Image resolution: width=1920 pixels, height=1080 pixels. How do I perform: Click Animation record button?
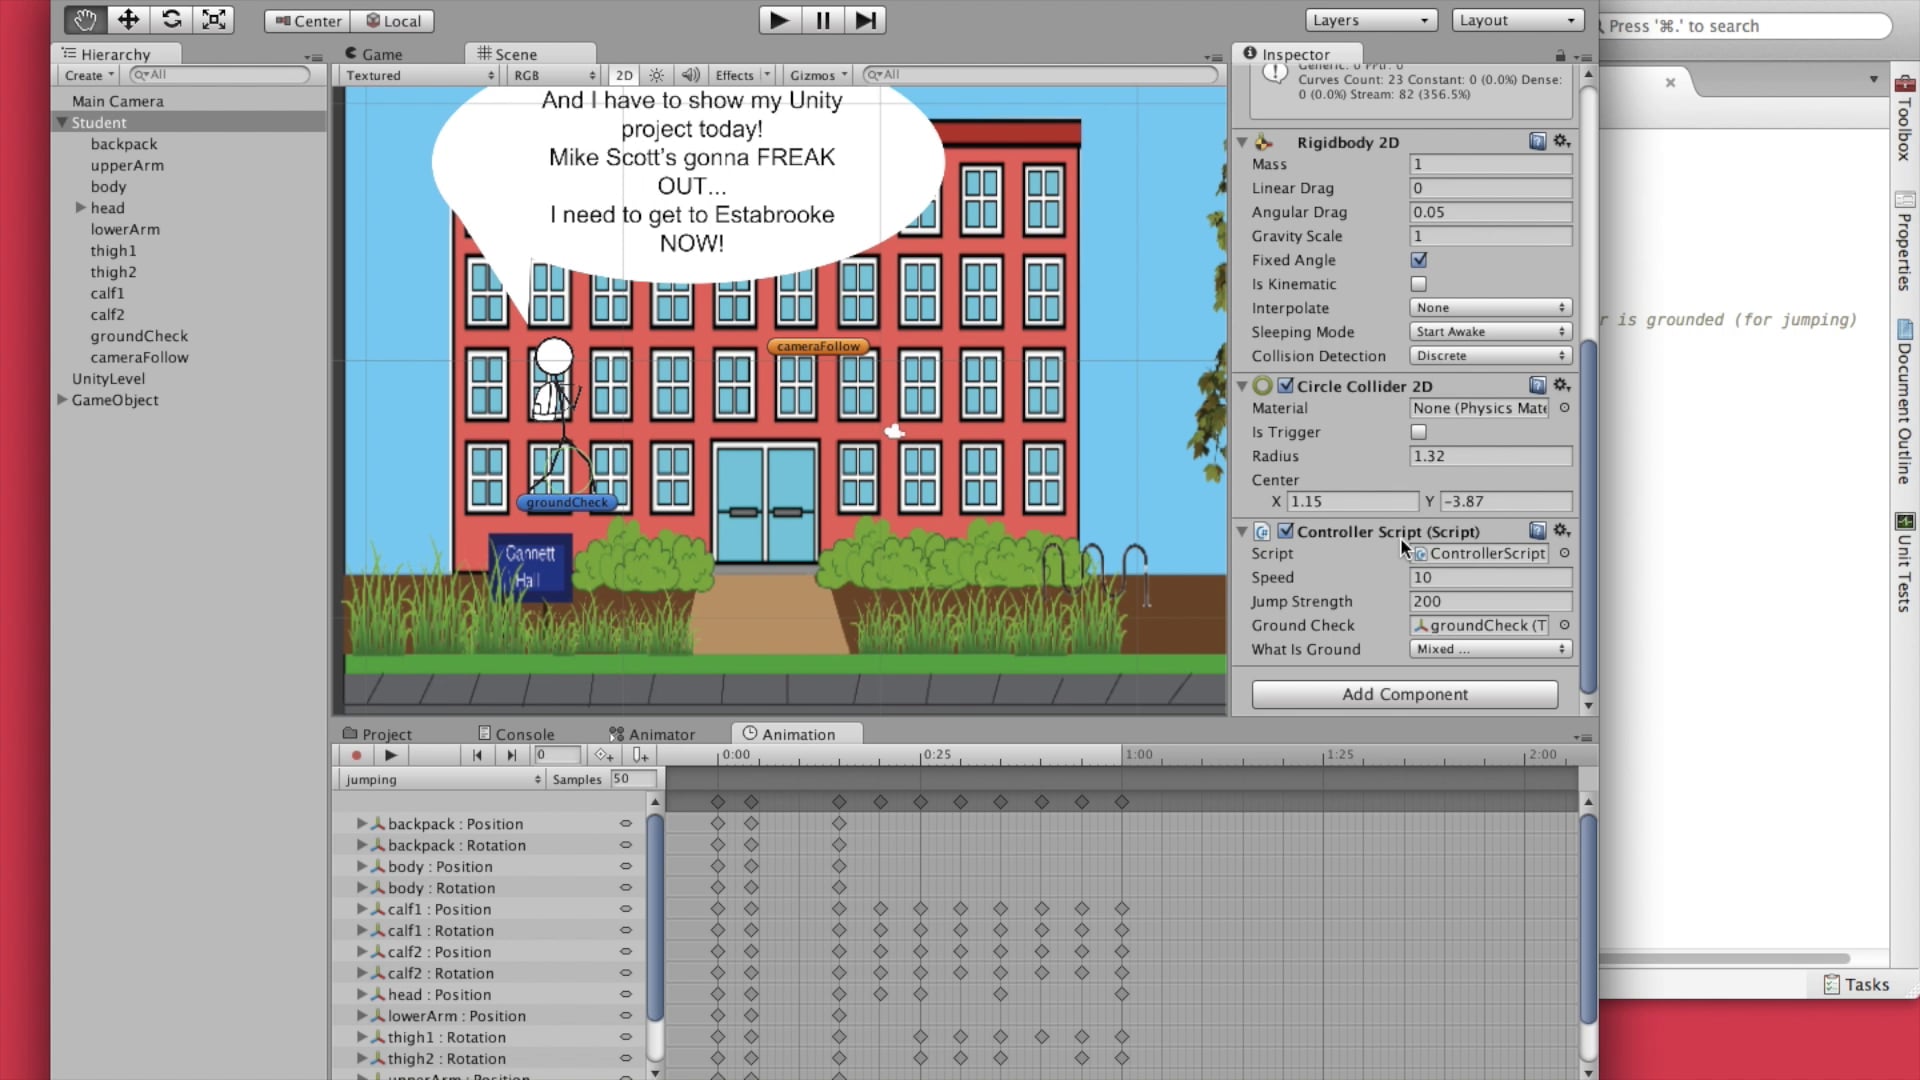tap(356, 755)
